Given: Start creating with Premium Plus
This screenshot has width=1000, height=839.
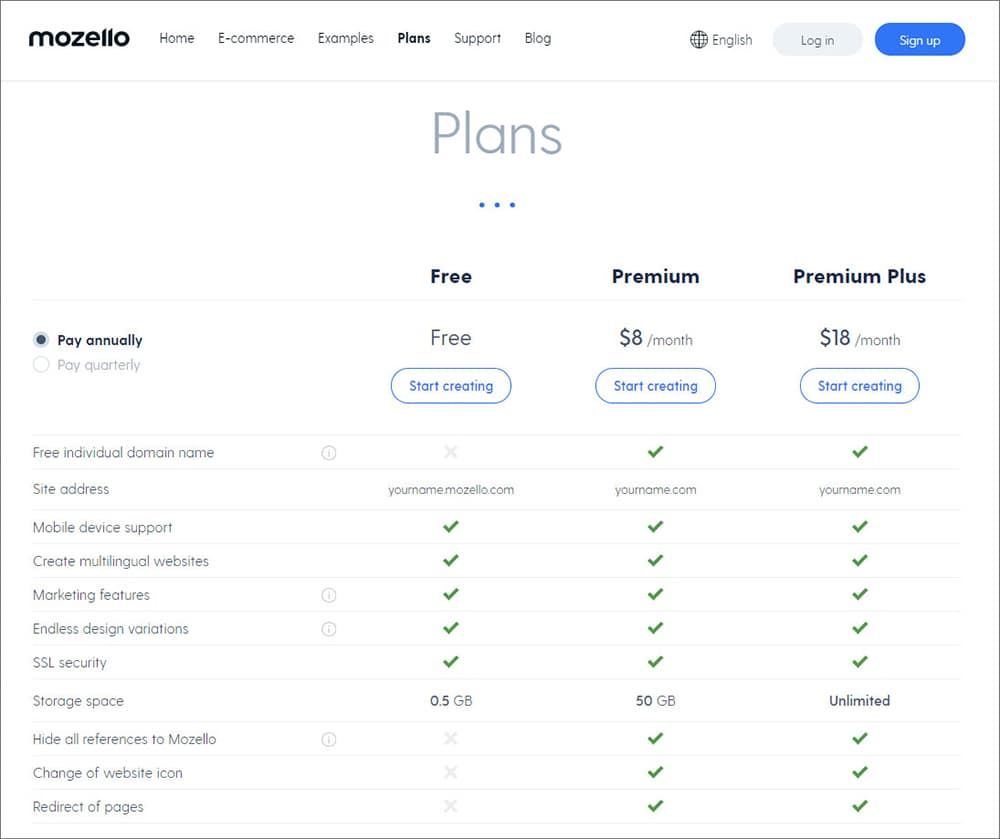Looking at the screenshot, I should click(x=860, y=386).
